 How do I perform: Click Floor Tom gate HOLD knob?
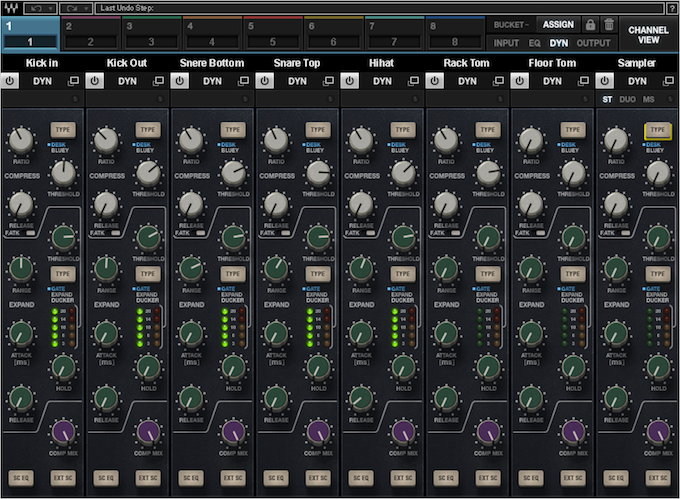tap(573, 367)
